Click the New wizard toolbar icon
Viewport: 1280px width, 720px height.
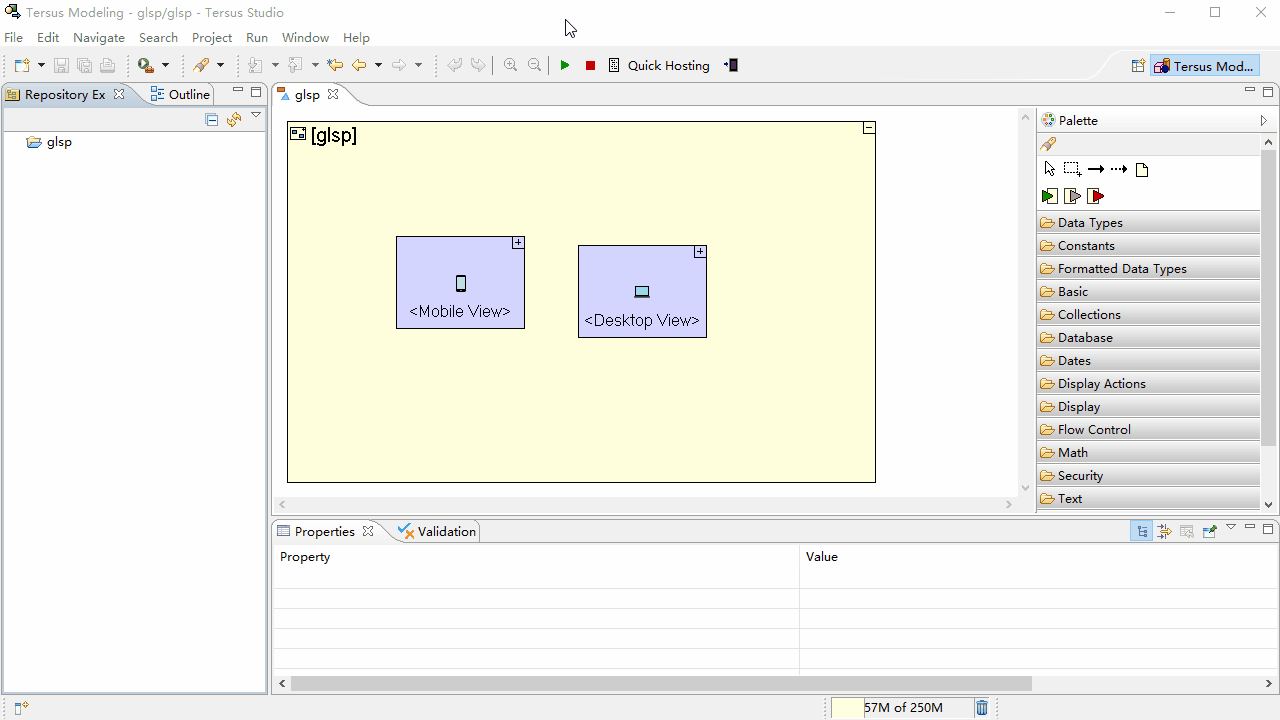click(x=22, y=65)
